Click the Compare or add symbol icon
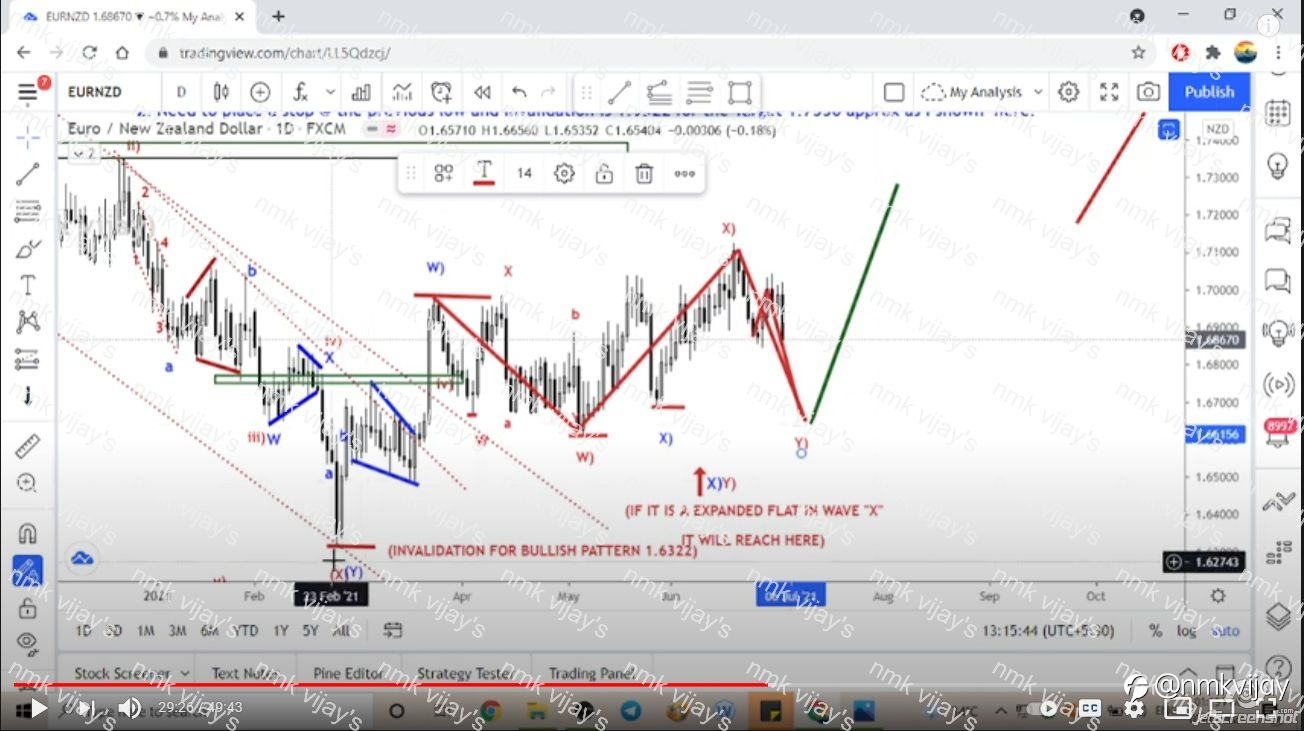Screen dimensions: 1304x731 point(260,92)
